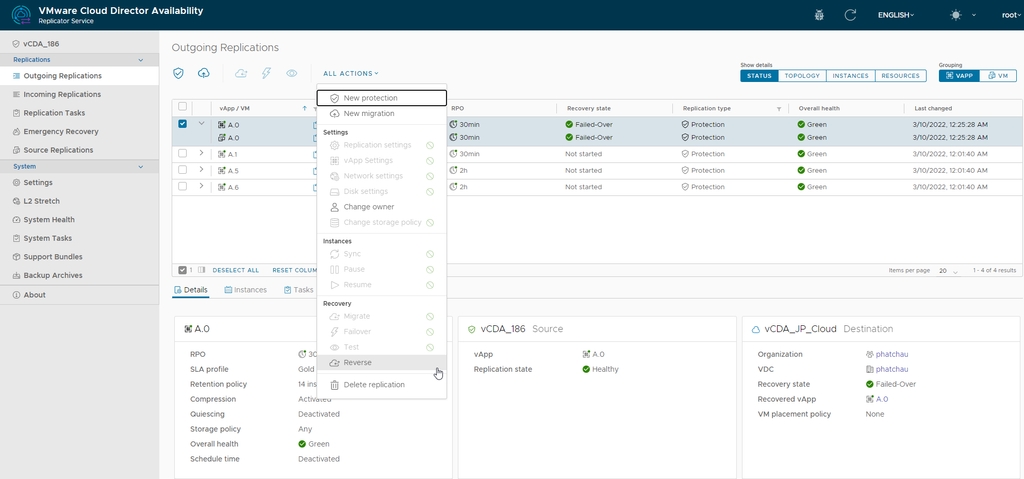Image resolution: width=1024 pixels, height=479 pixels.
Task: Open Backup Archives from the sidebar
Action: click(x=53, y=275)
